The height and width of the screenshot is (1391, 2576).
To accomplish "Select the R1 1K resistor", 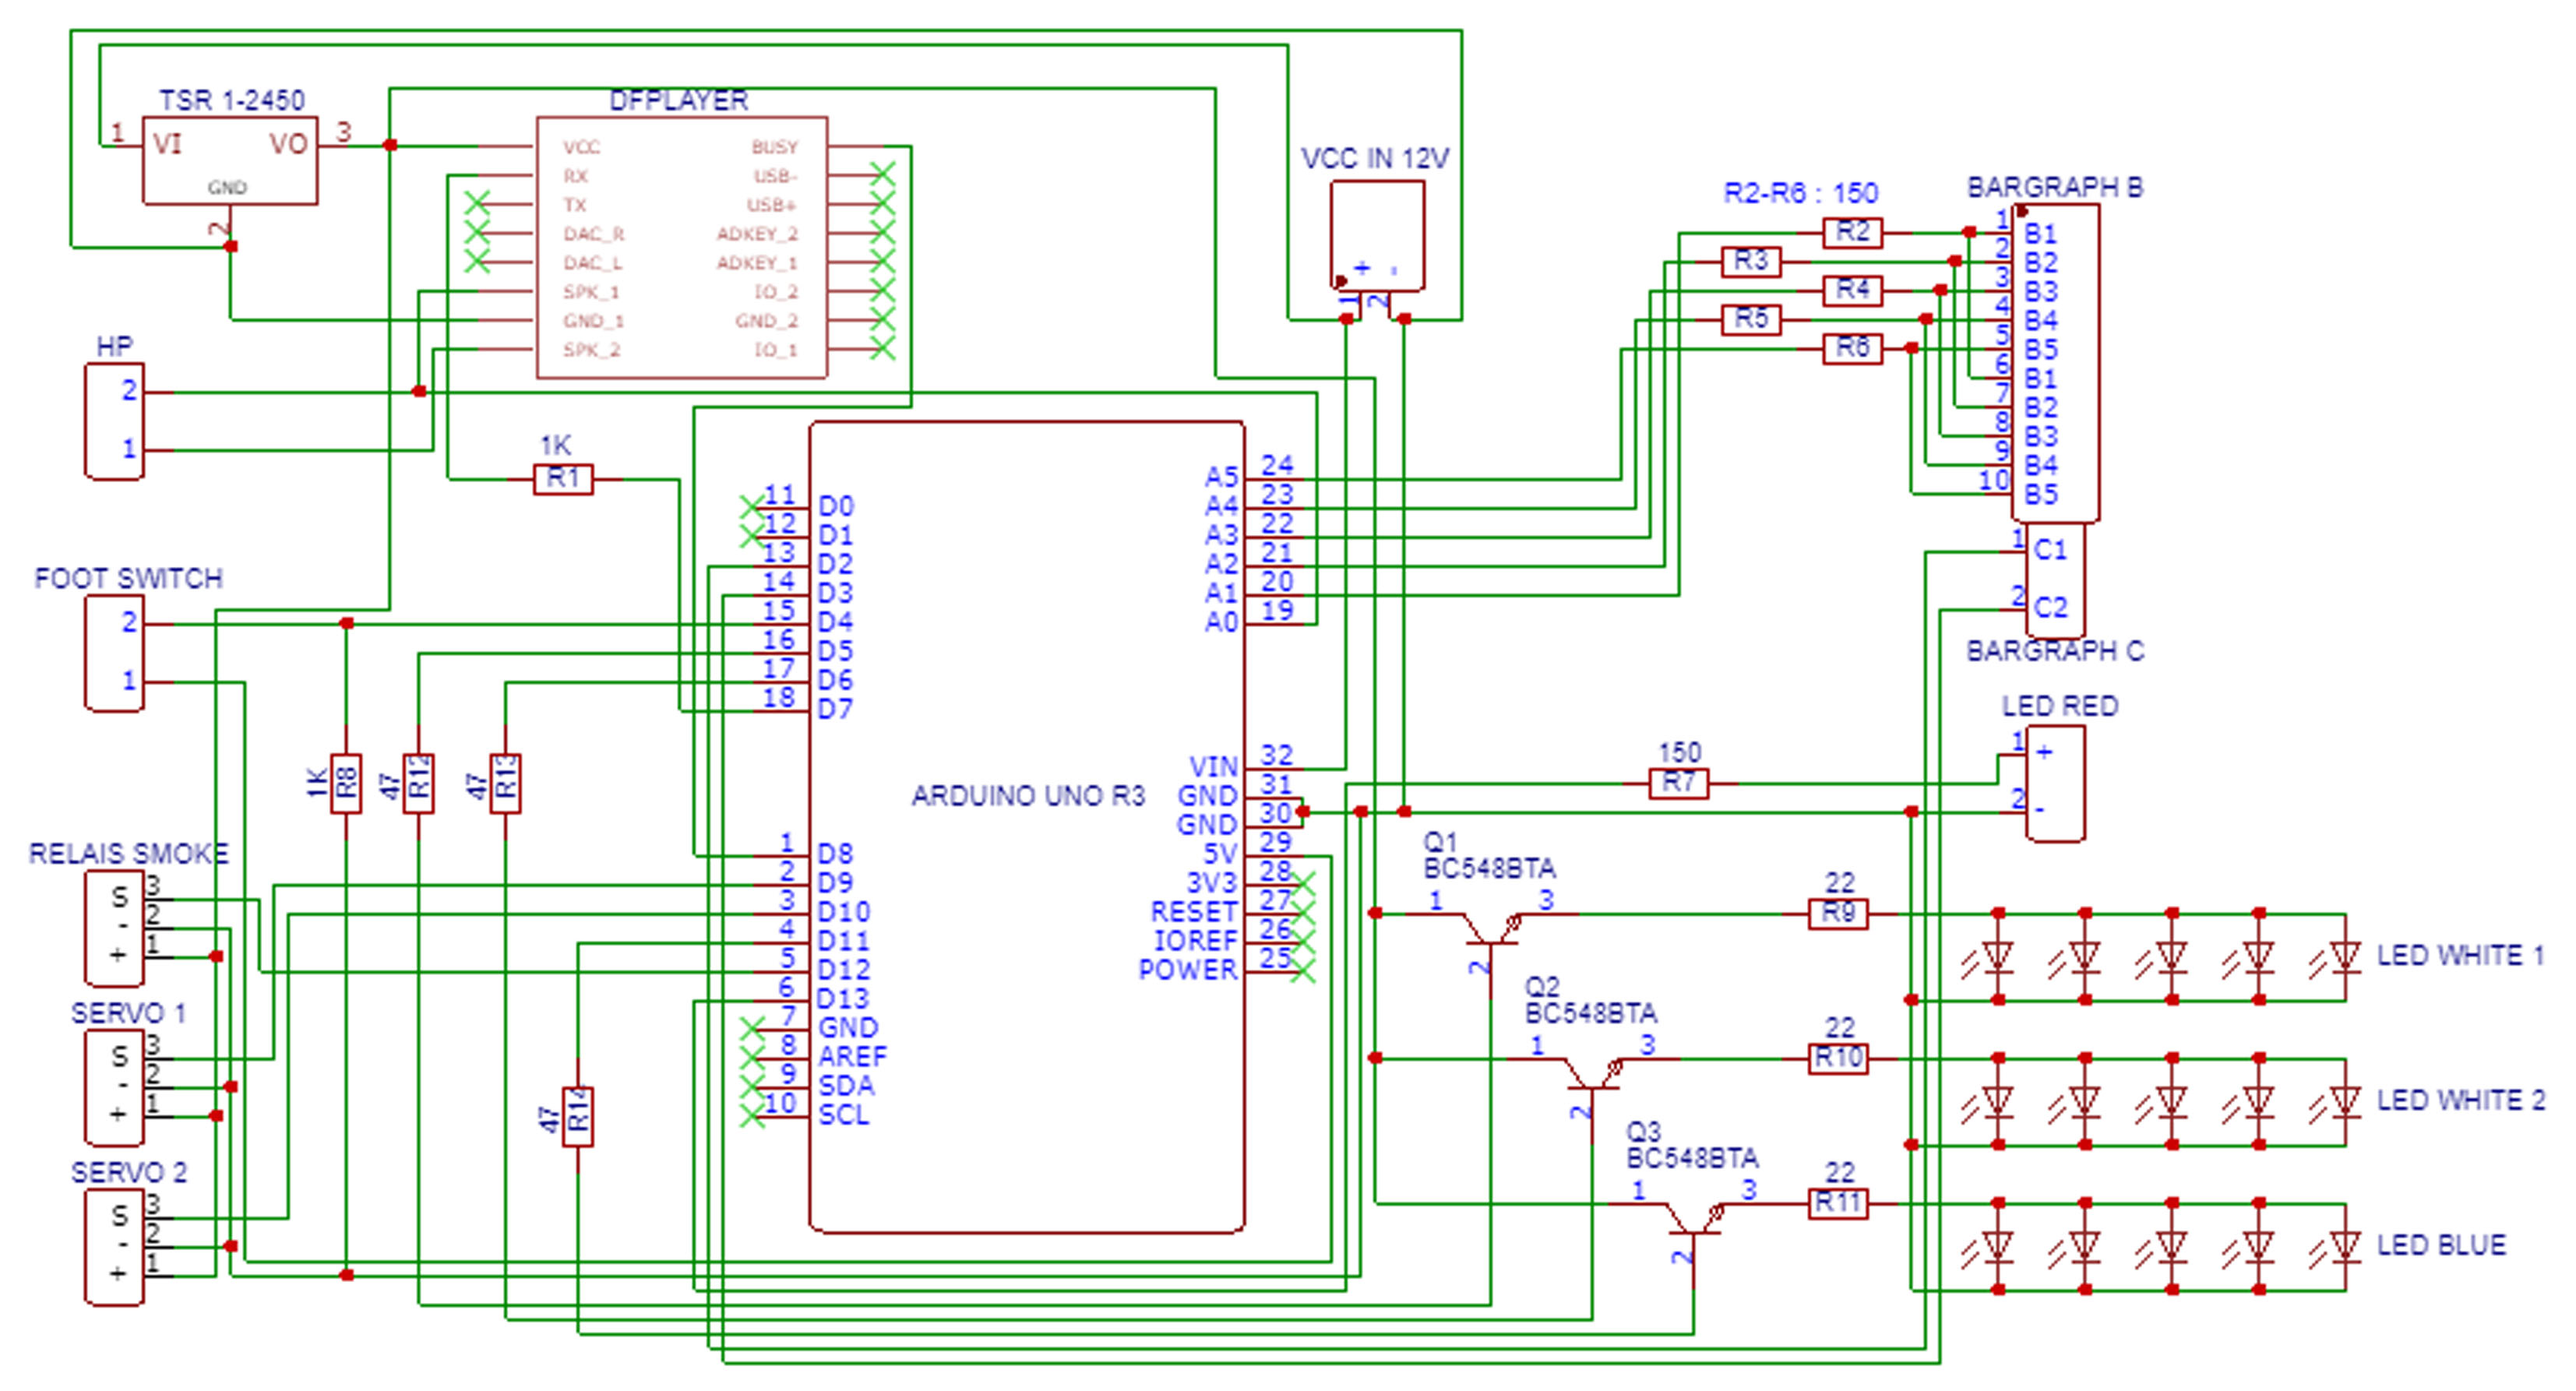I will coord(563,479).
